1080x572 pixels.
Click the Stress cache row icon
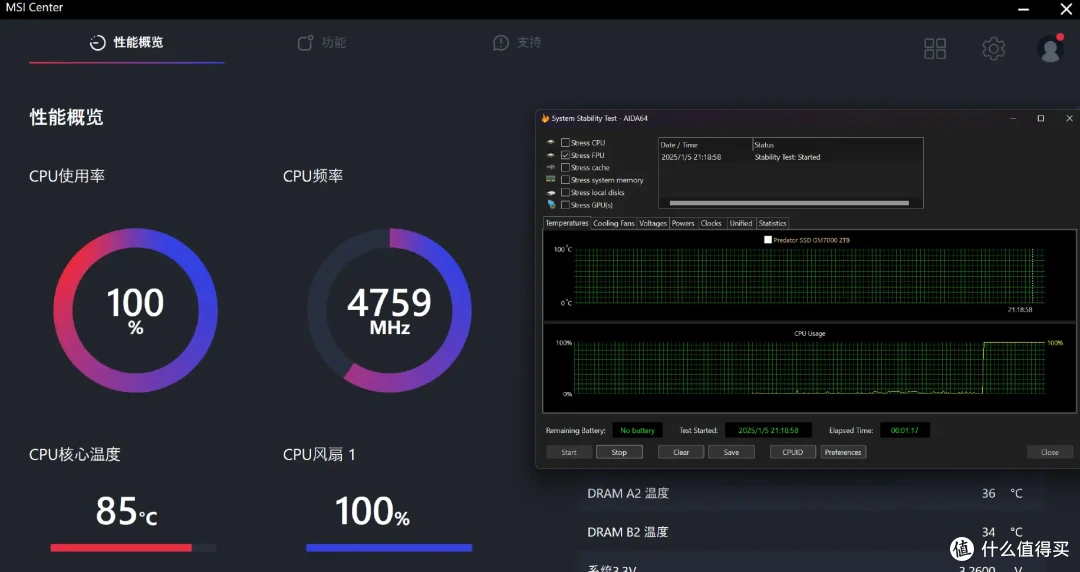[550, 167]
